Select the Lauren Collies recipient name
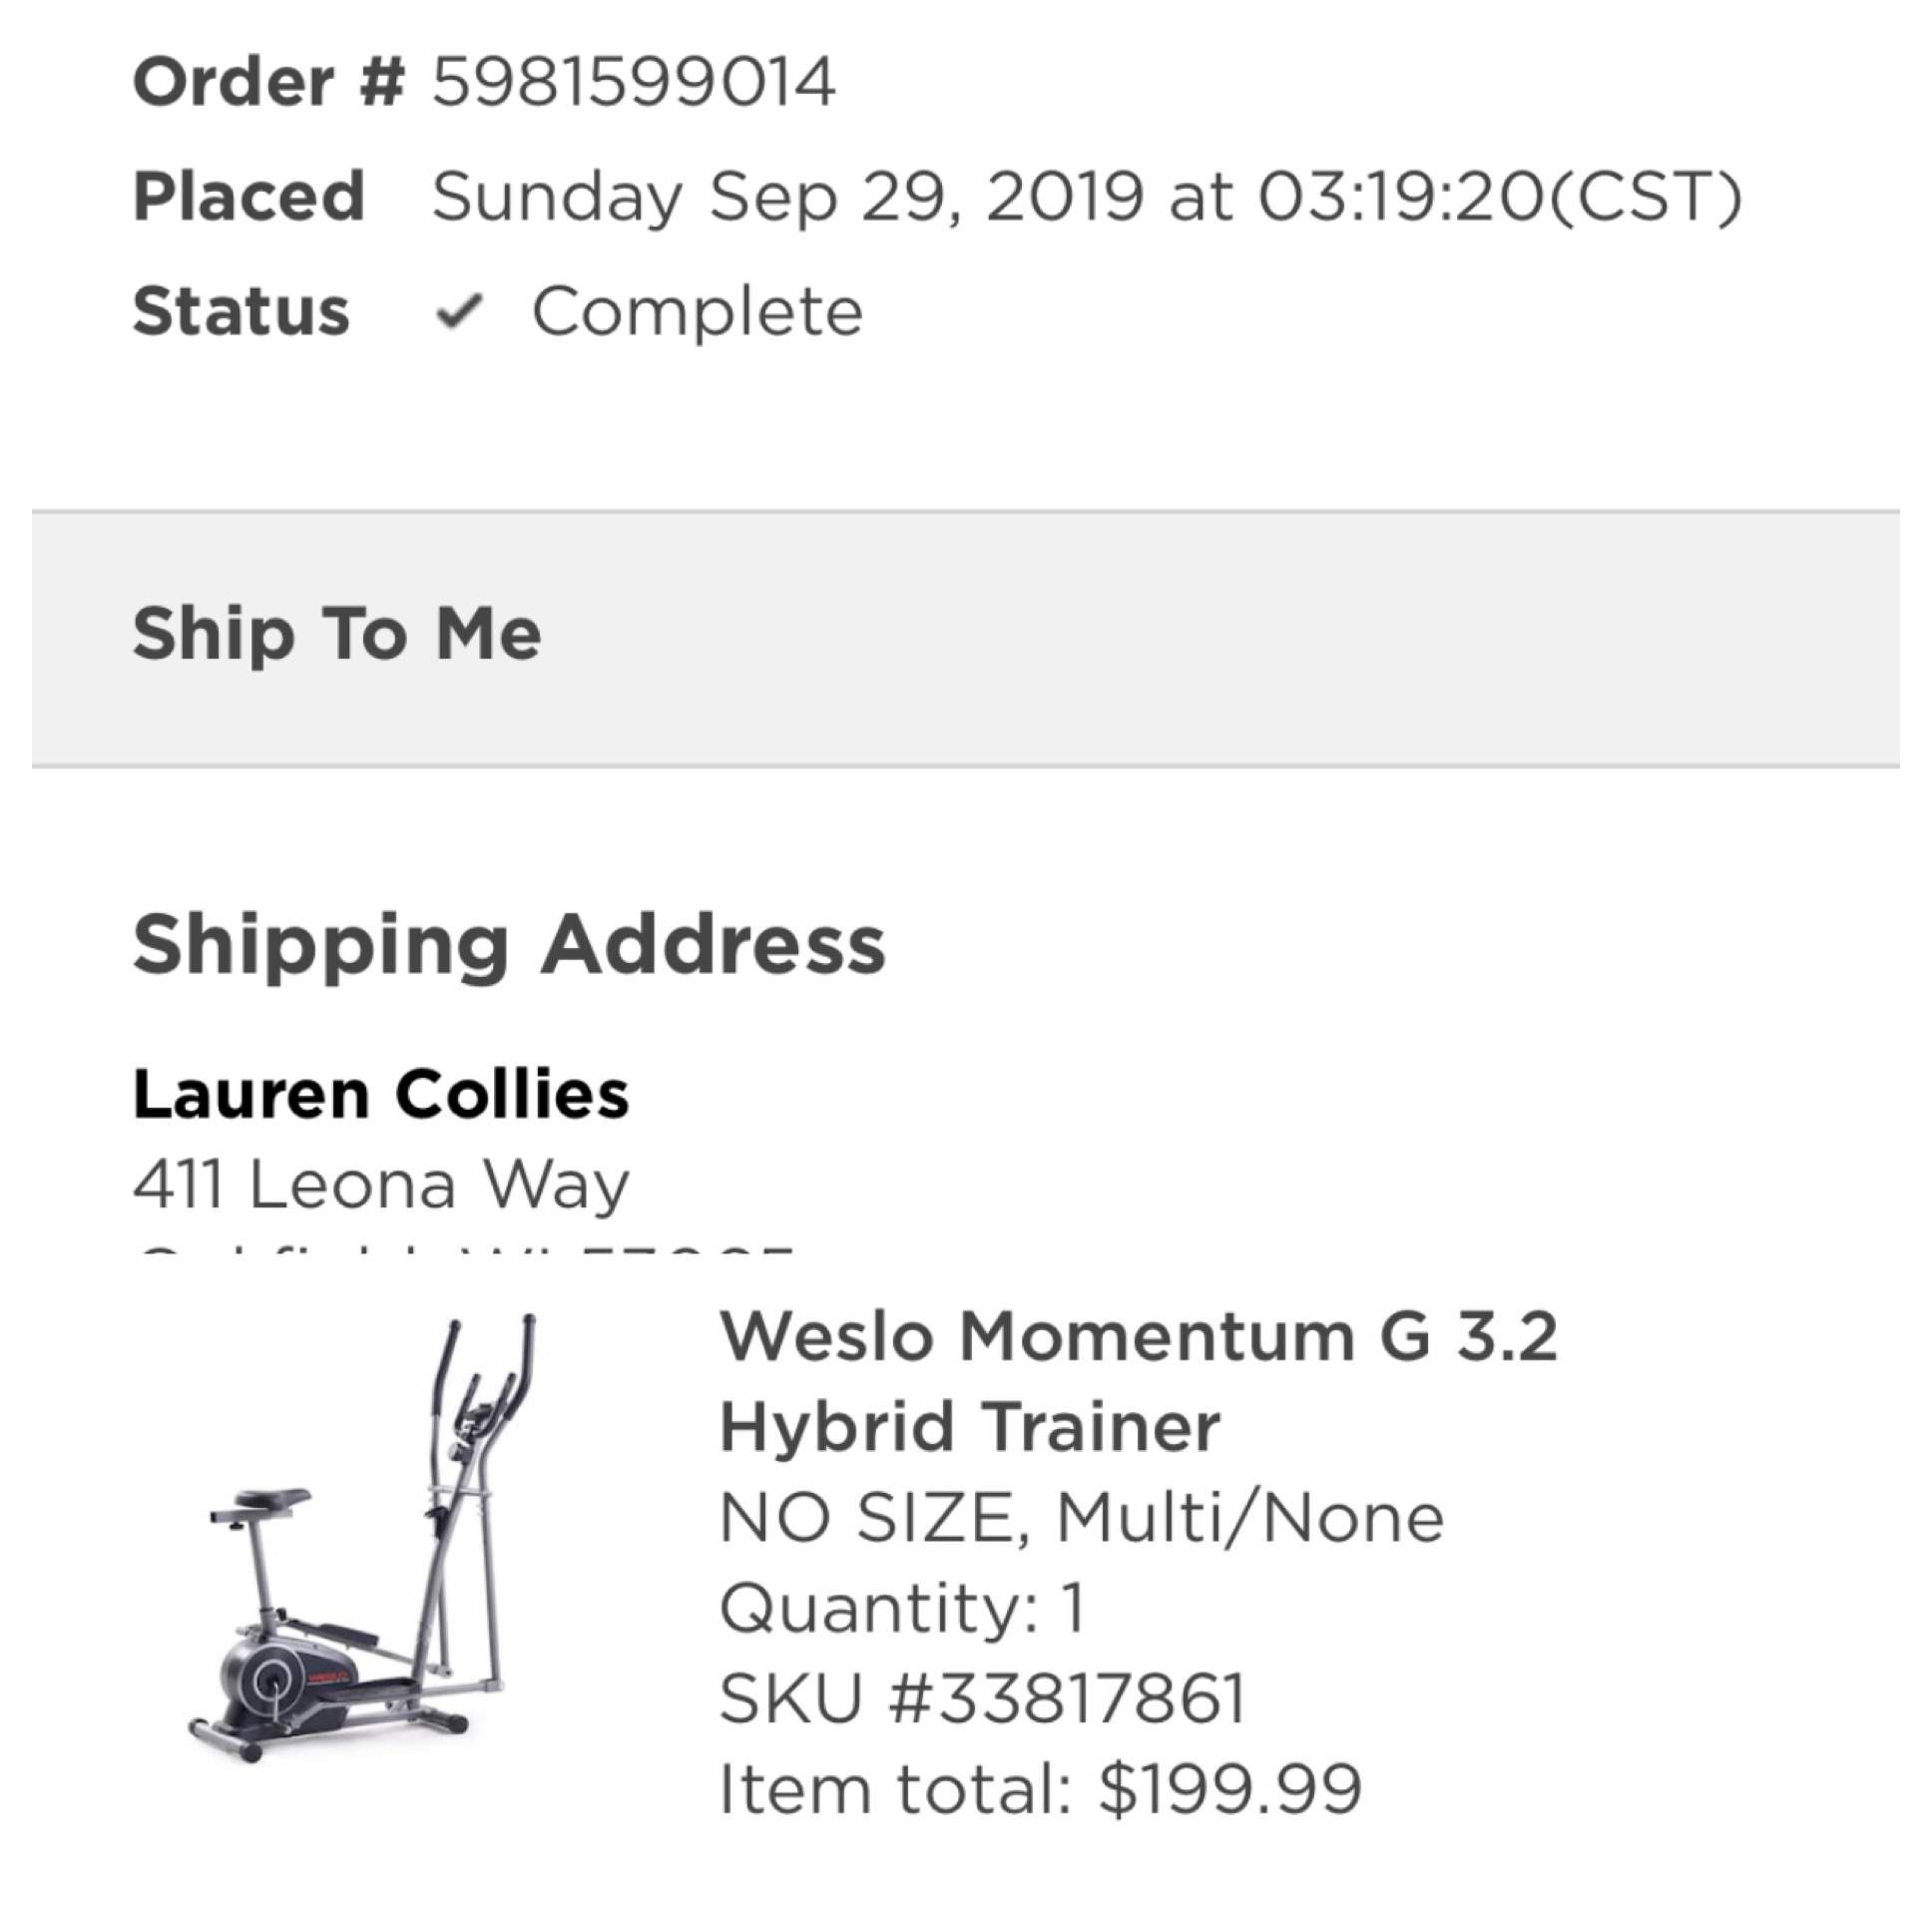Image resolution: width=1932 pixels, height=1932 pixels. pos(381,1094)
